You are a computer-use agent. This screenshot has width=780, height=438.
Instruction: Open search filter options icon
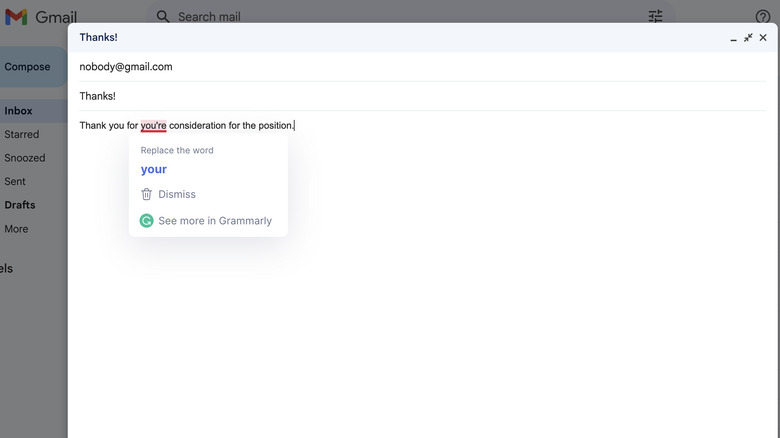point(655,17)
